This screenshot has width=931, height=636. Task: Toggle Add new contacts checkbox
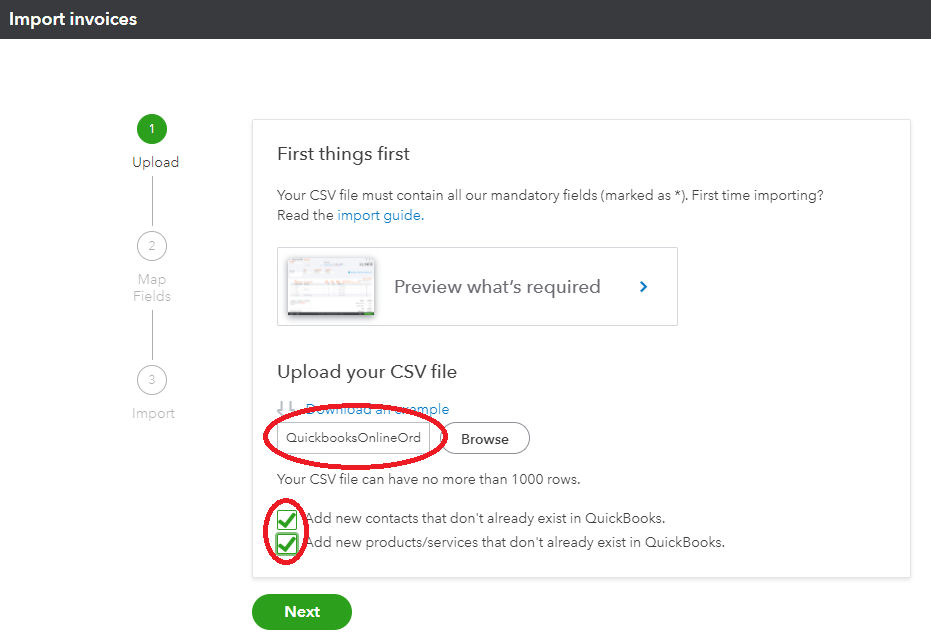coord(287,520)
